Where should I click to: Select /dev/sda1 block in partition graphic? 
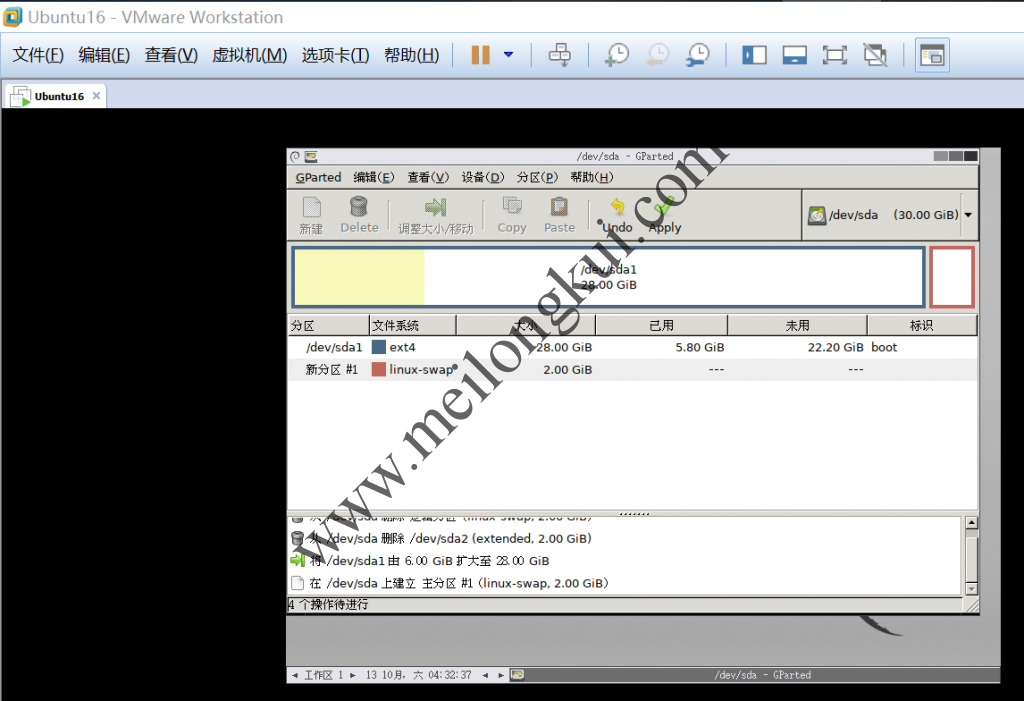pos(609,277)
